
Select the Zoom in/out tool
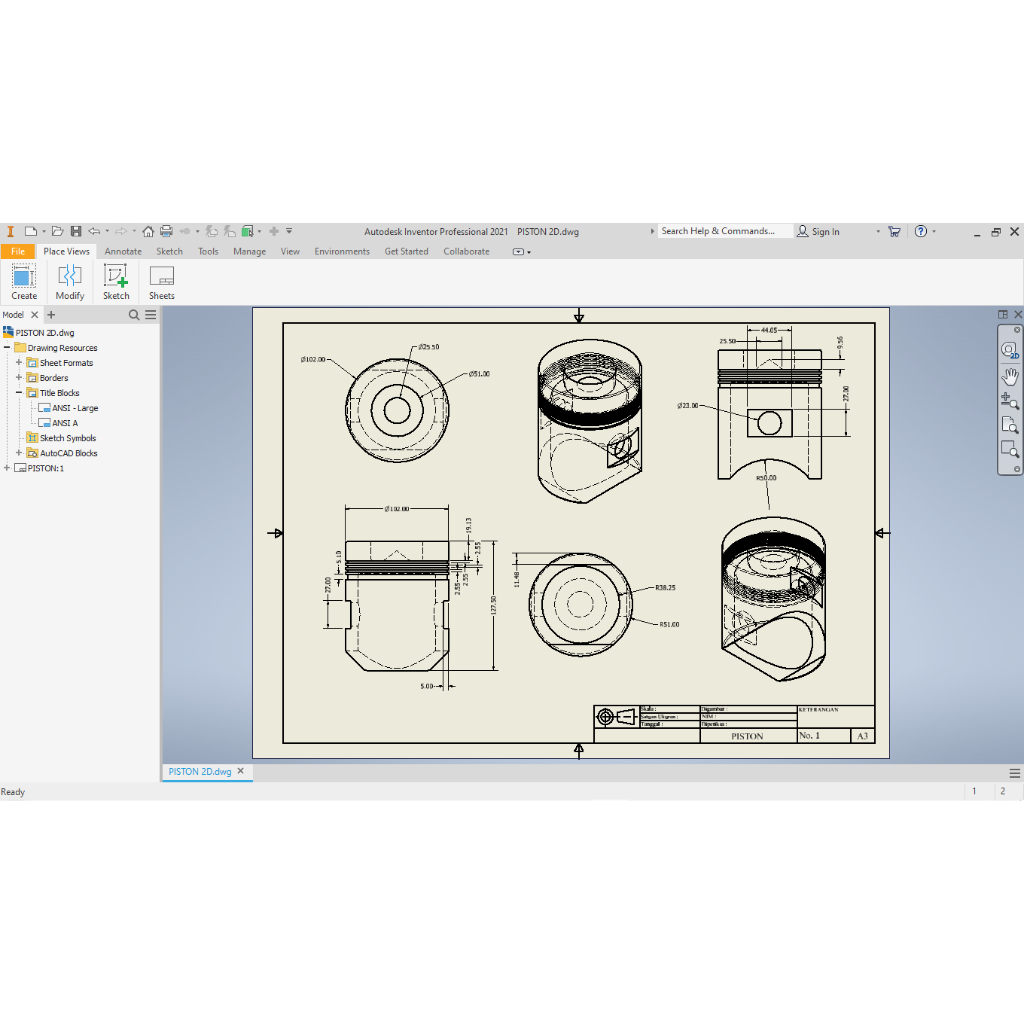pyautogui.click(x=1010, y=400)
